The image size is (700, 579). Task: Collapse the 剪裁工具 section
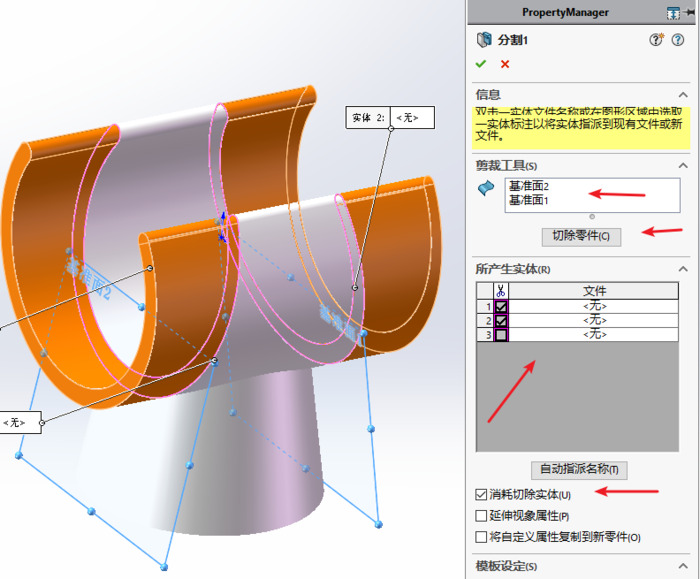pyautogui.click(x=684, y=164)
